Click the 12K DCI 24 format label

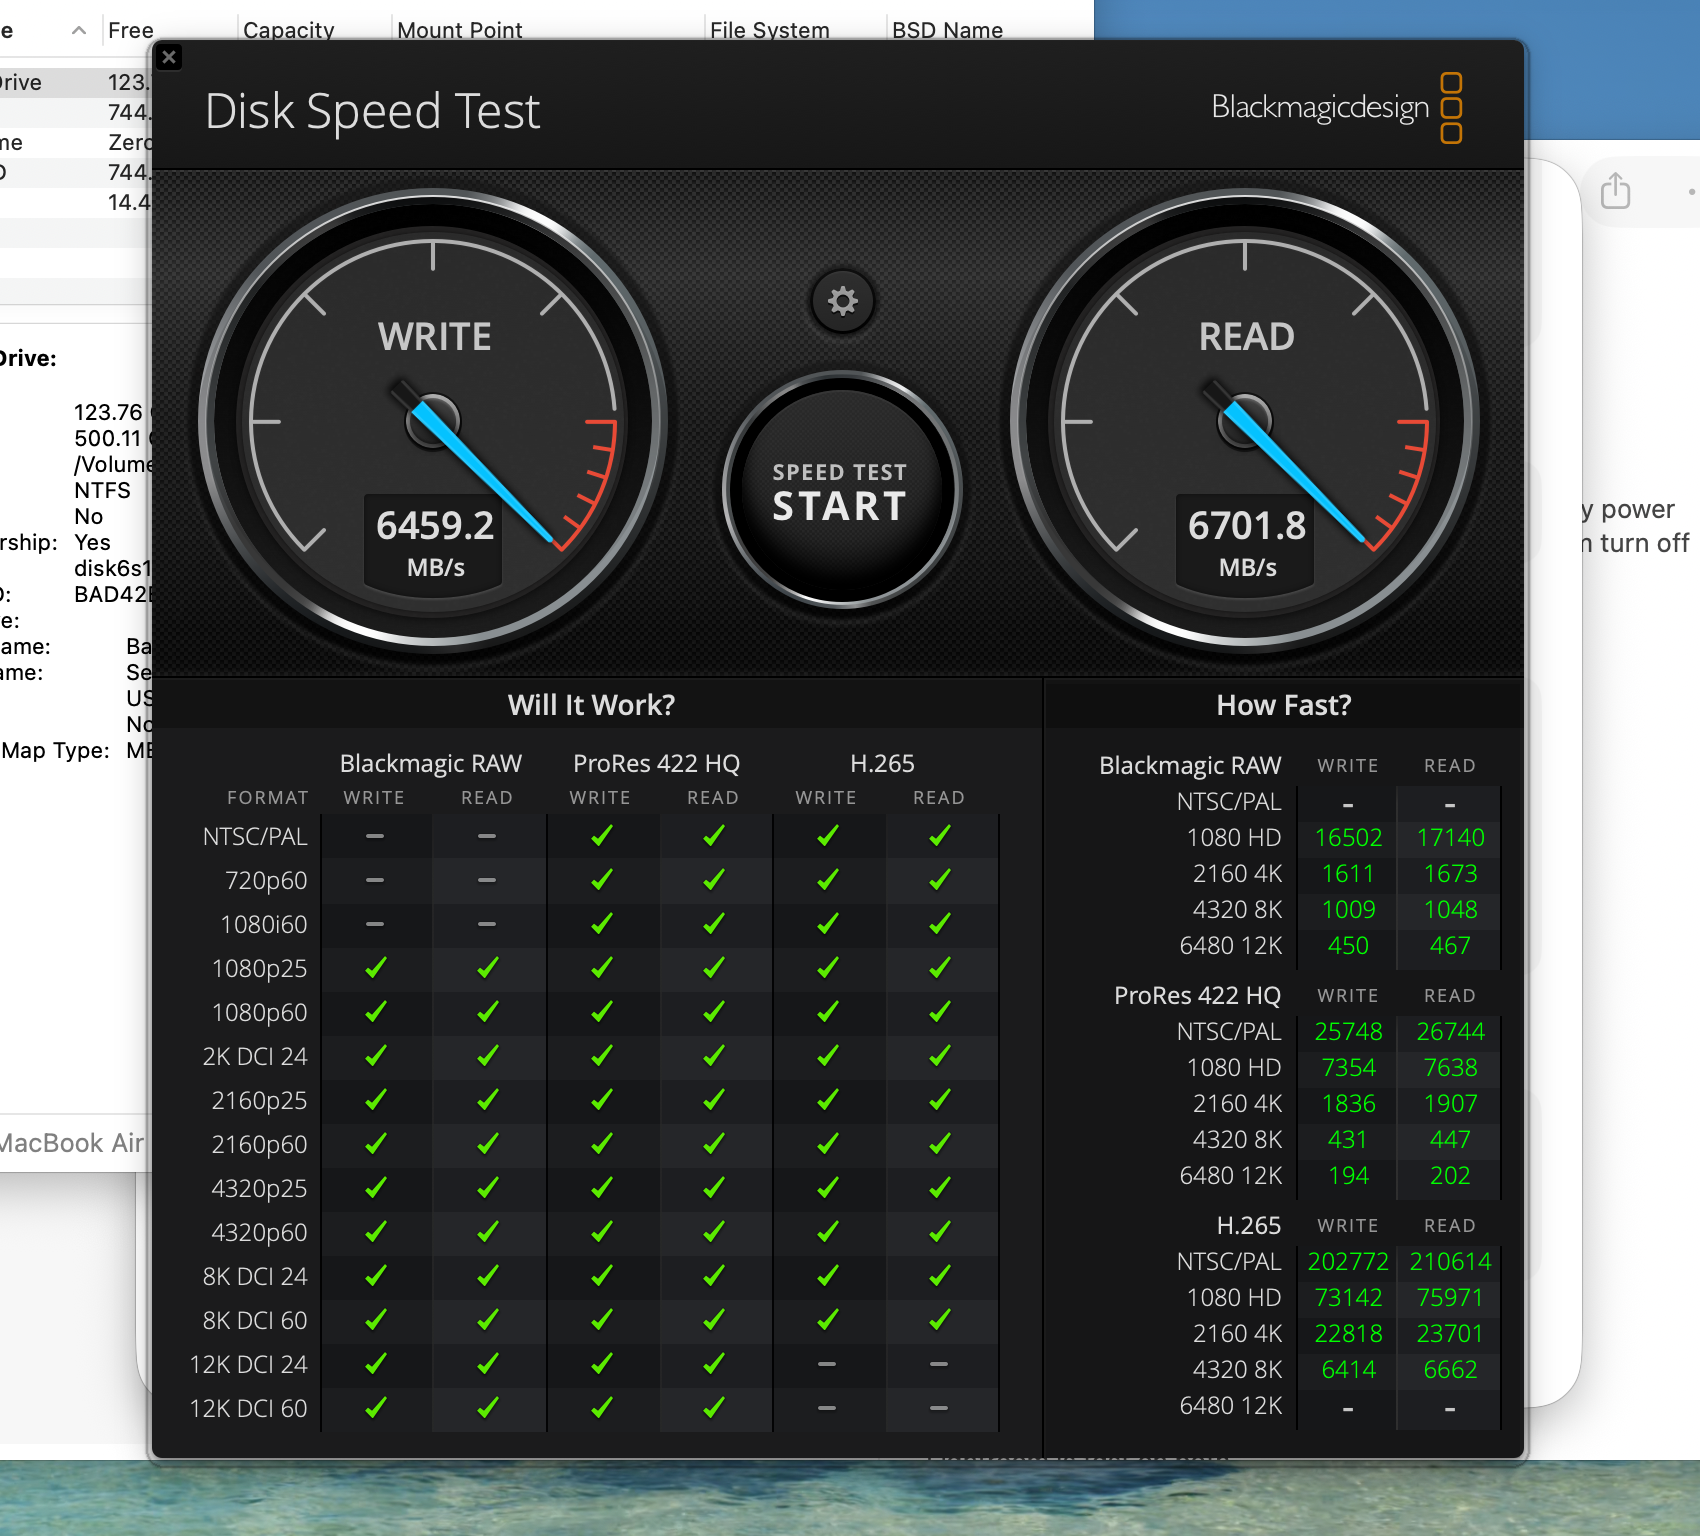249,1364
